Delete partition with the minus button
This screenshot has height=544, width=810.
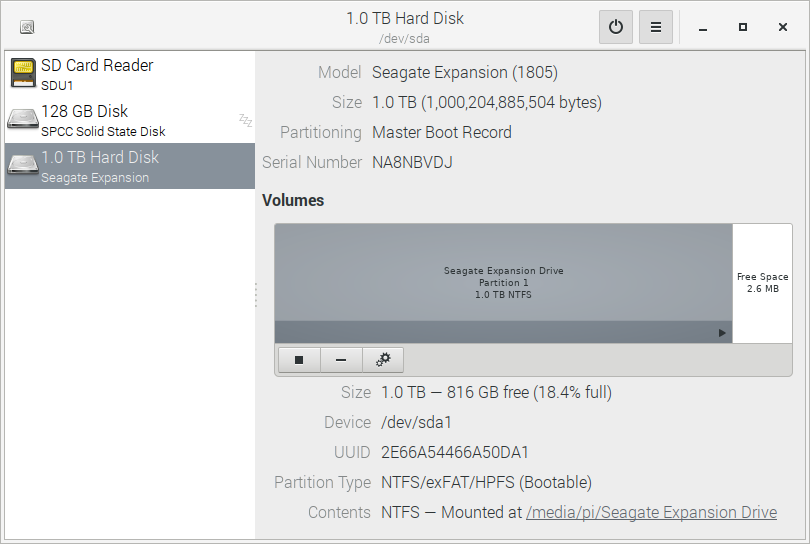[341, 360]
